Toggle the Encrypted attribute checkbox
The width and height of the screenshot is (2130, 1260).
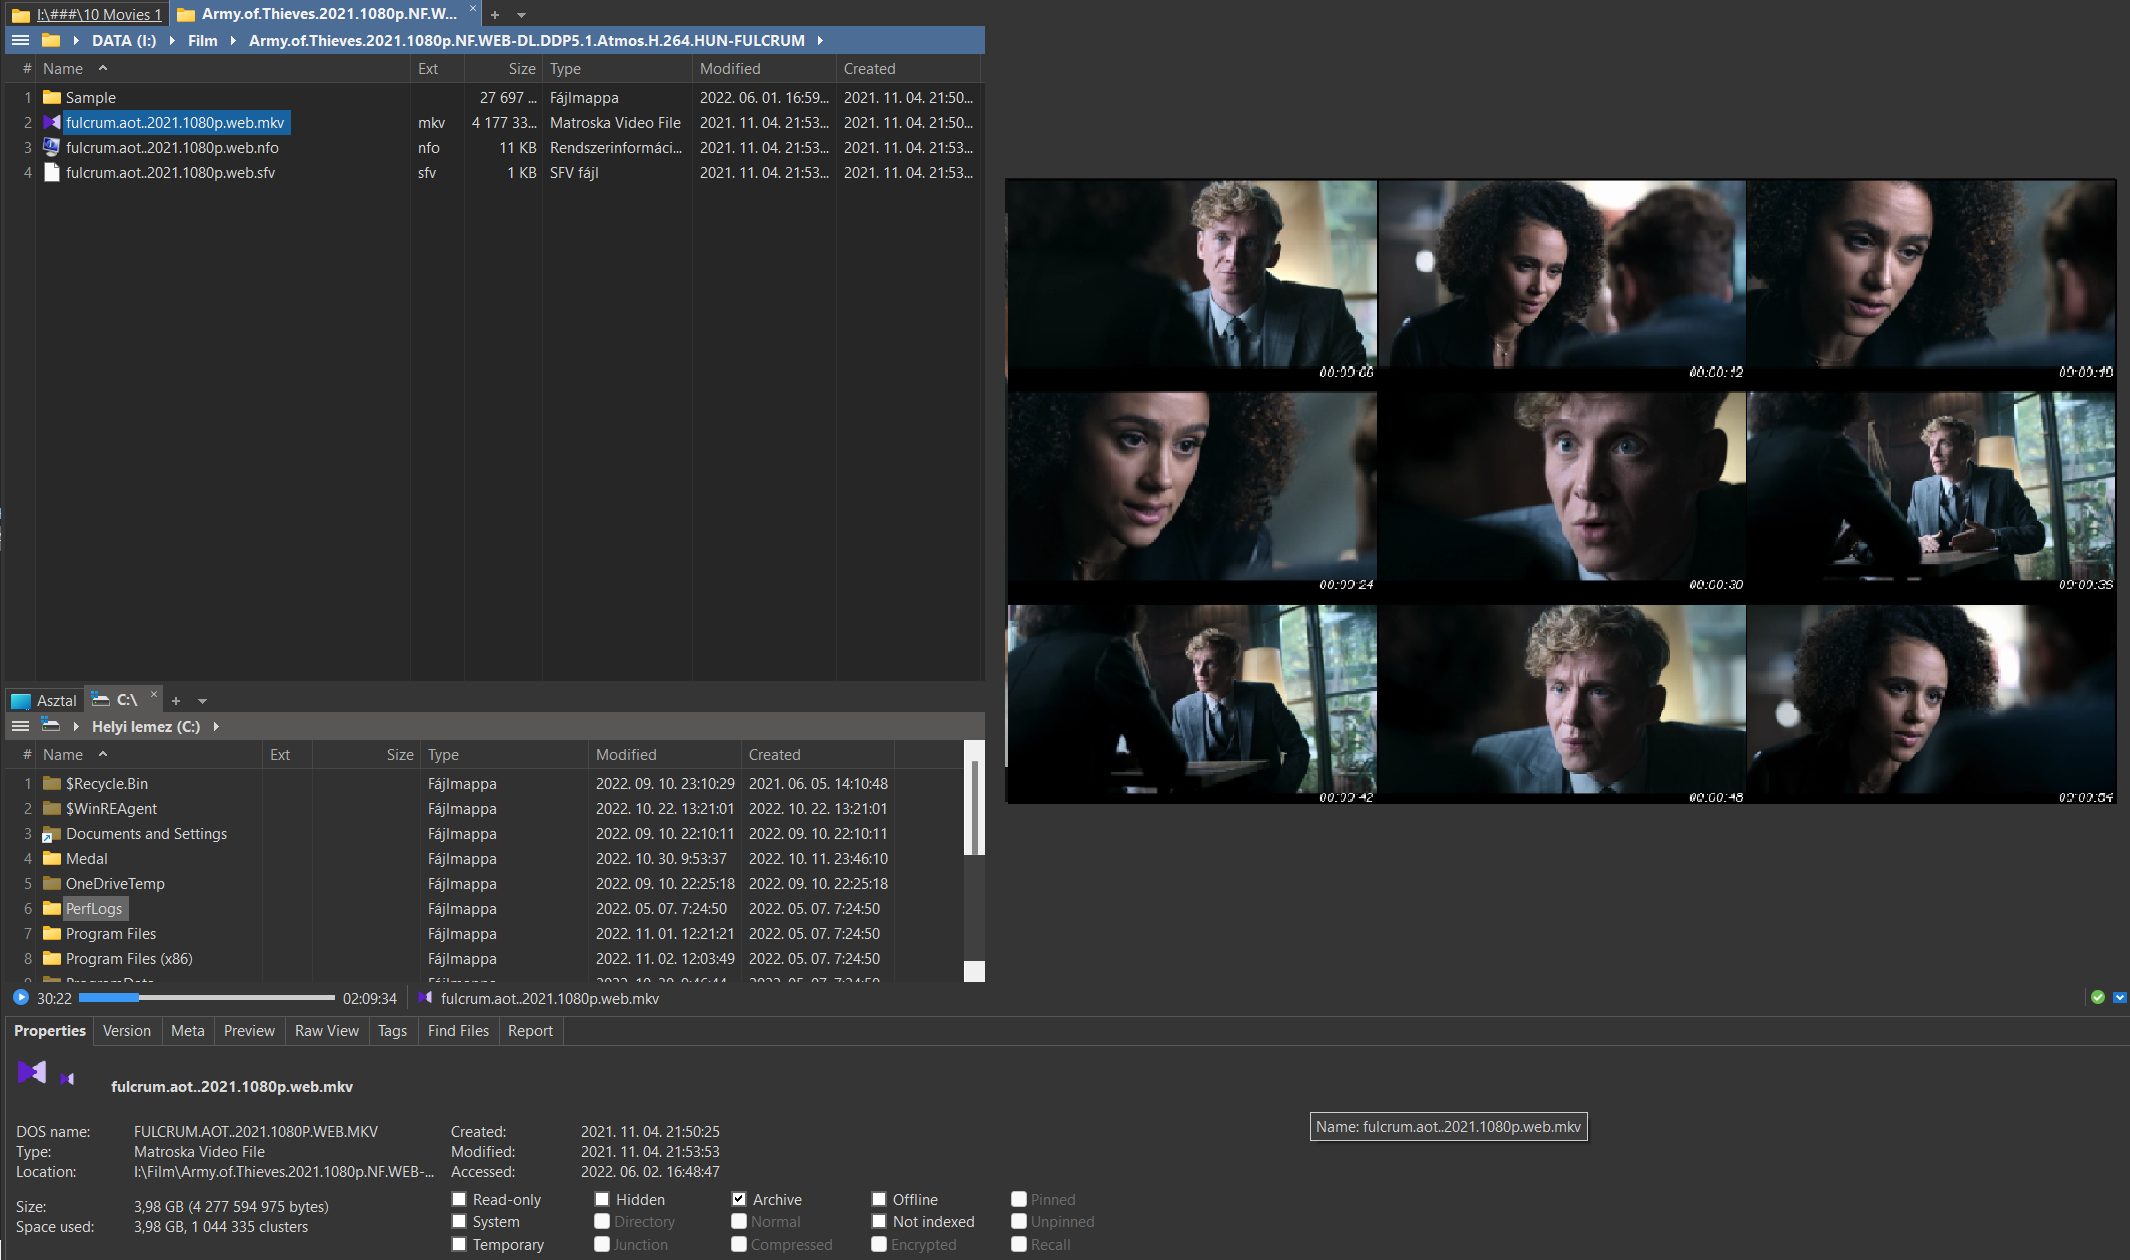pos(879,1245)
